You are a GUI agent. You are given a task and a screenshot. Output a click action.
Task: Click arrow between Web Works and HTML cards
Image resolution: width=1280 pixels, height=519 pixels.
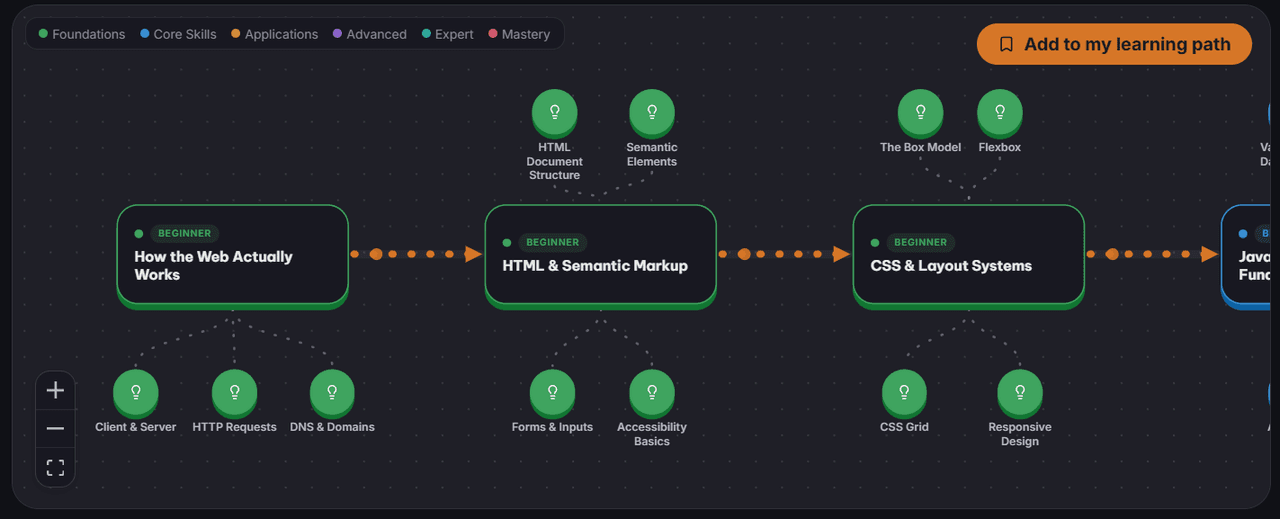pyautogui.click(x=416, y=254)
